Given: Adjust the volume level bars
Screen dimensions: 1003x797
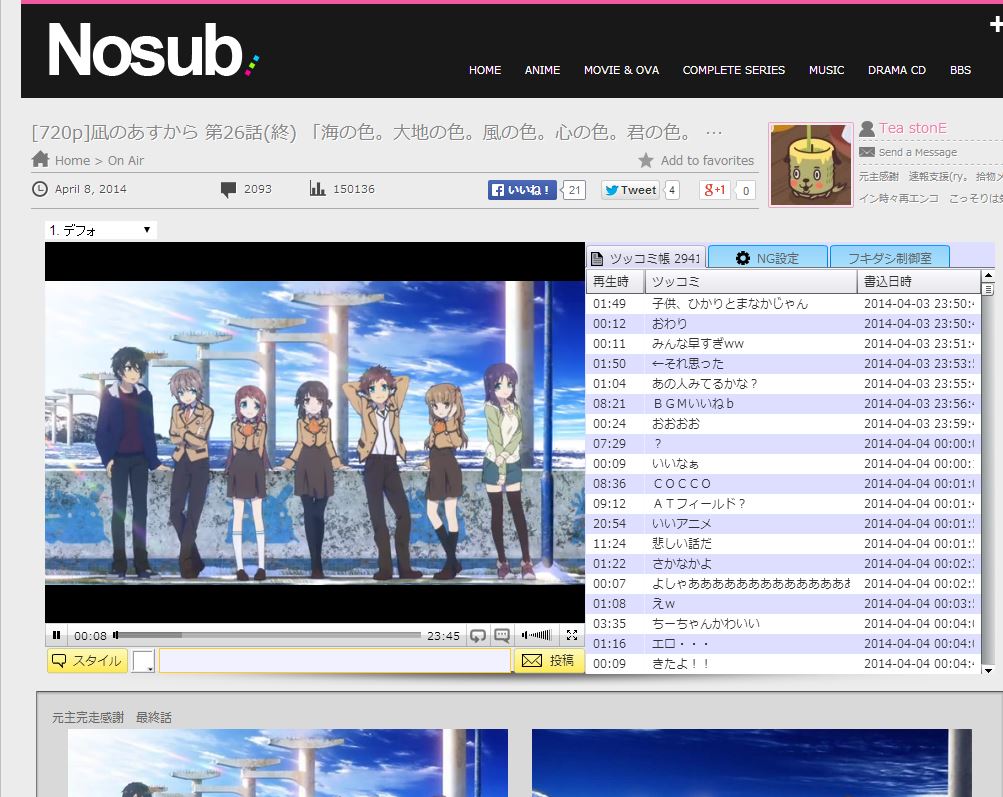Looking at the screenshot, I should (x=536, y=635).
